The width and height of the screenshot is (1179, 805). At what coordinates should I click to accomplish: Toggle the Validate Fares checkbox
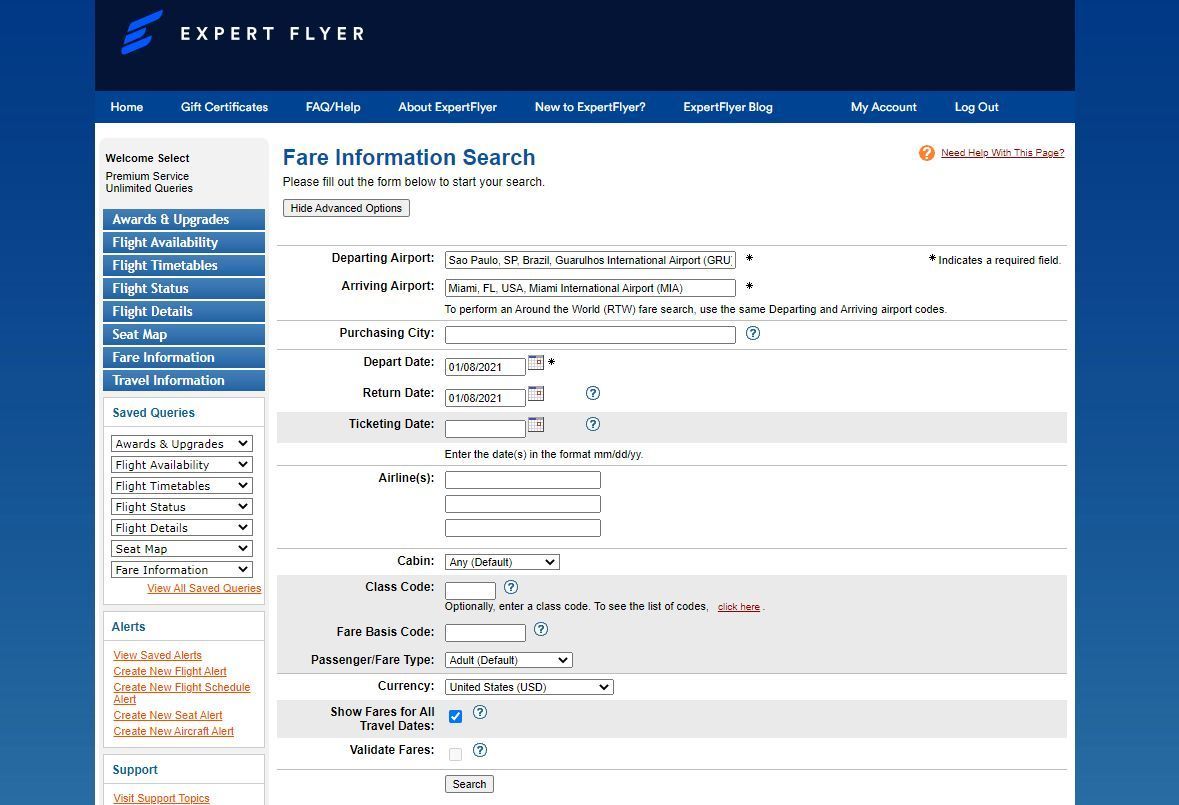tap(455, 754)
